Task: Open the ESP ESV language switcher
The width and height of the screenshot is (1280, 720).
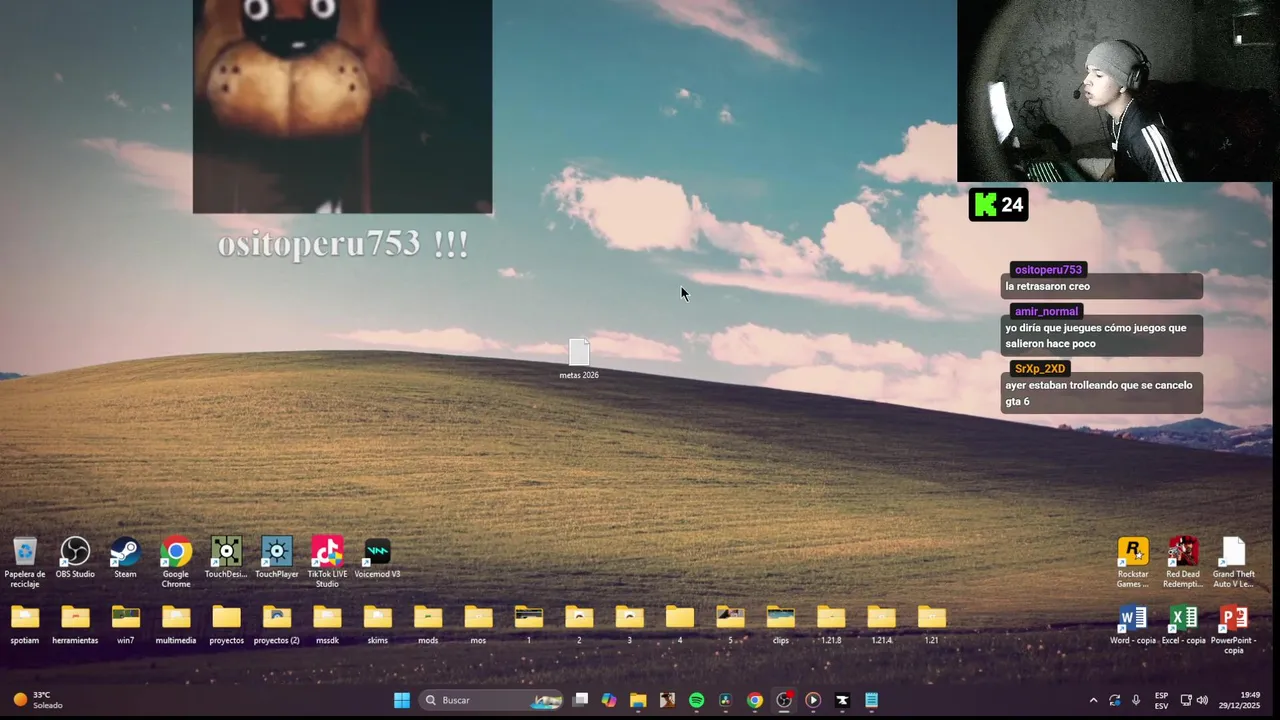Action: pyautogui.click(x=1161, y=700)
